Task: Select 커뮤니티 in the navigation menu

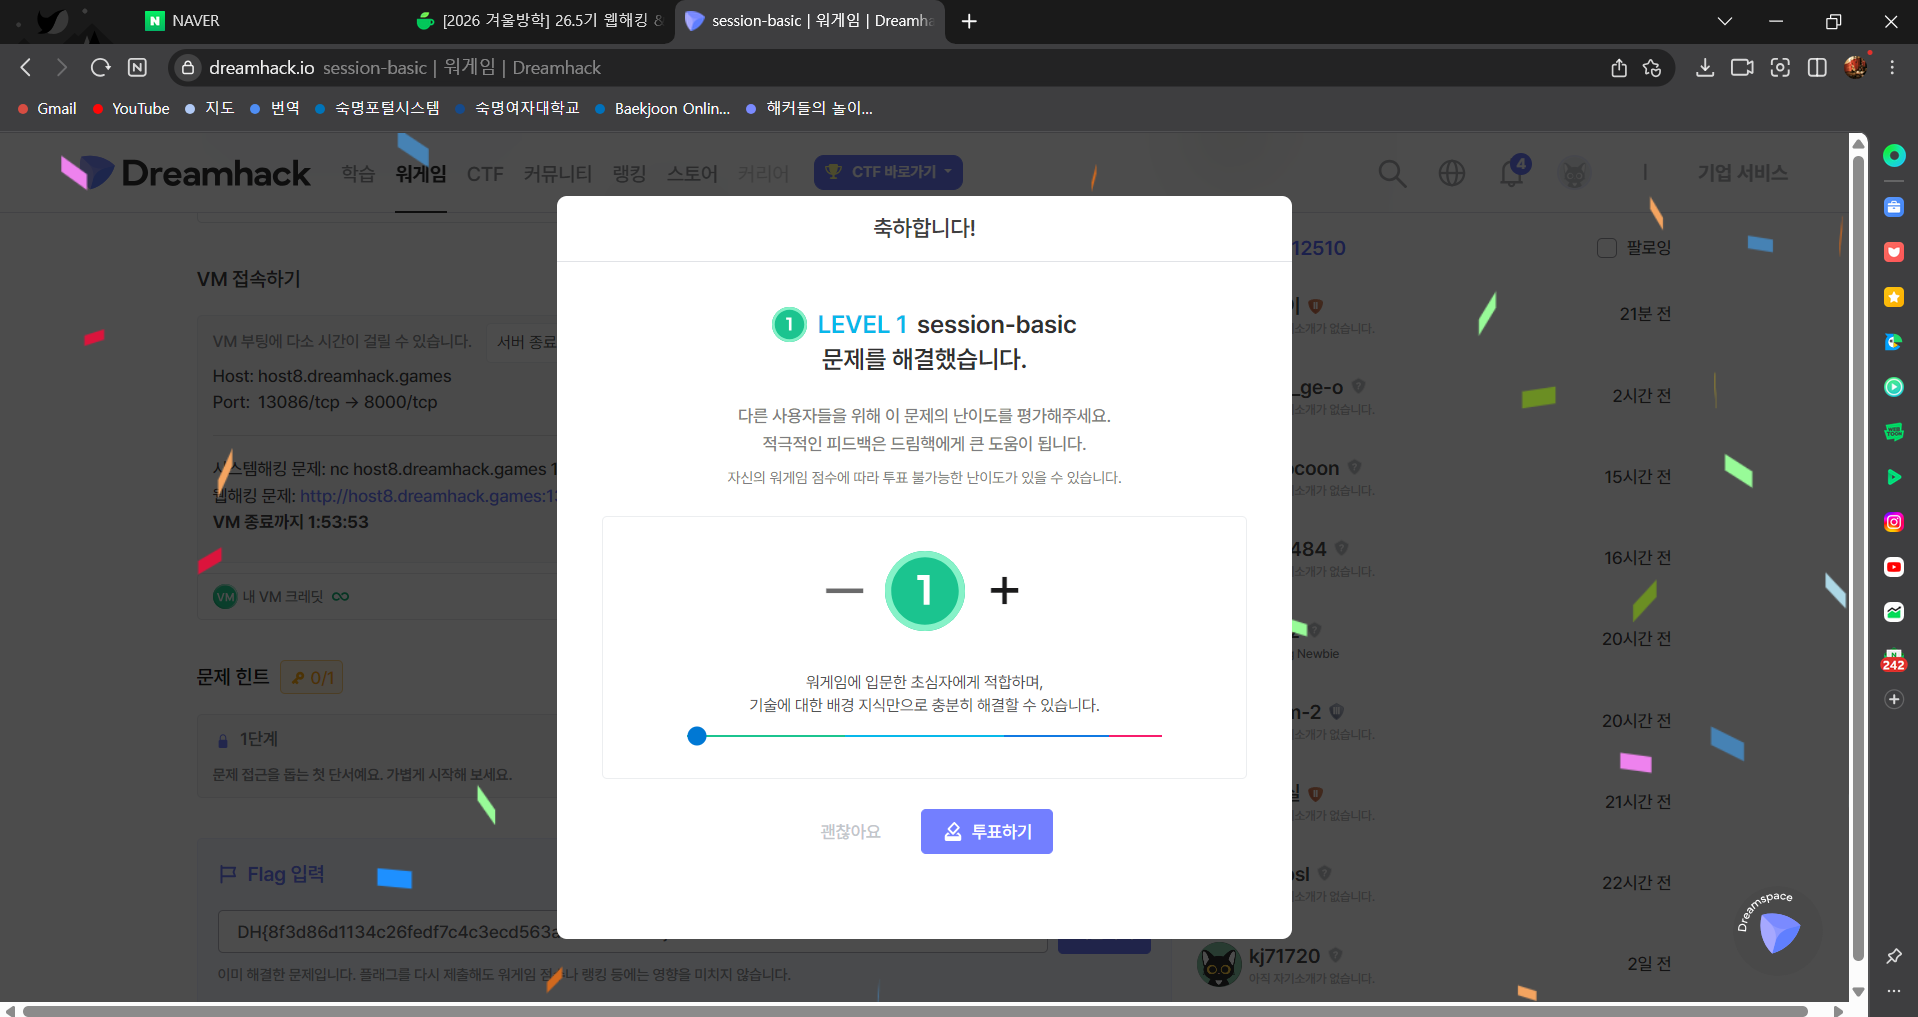Action: click(x=557, y=173)
